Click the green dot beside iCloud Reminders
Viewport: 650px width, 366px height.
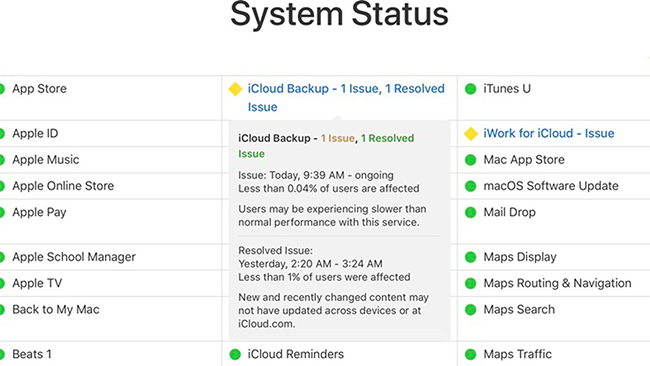tap(235, 354)
